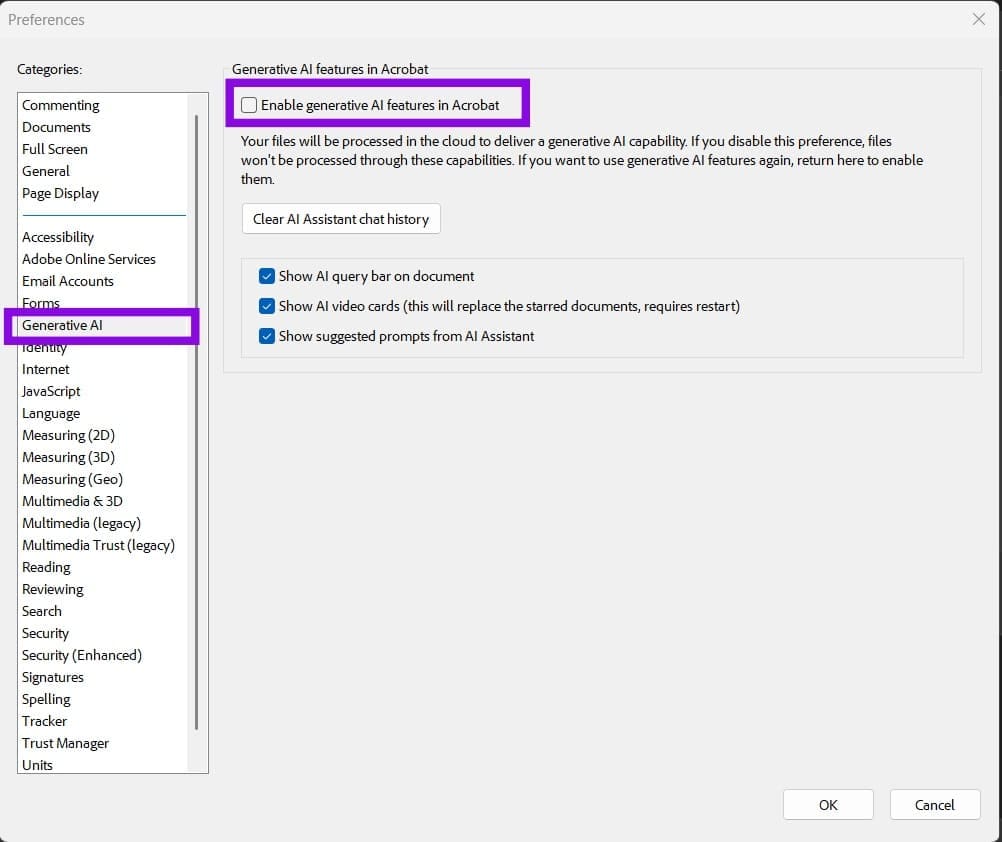The width and height of the screenshot is (1002, 842).
Task: Select Forms in the categories list
Action: coord(41,302)
